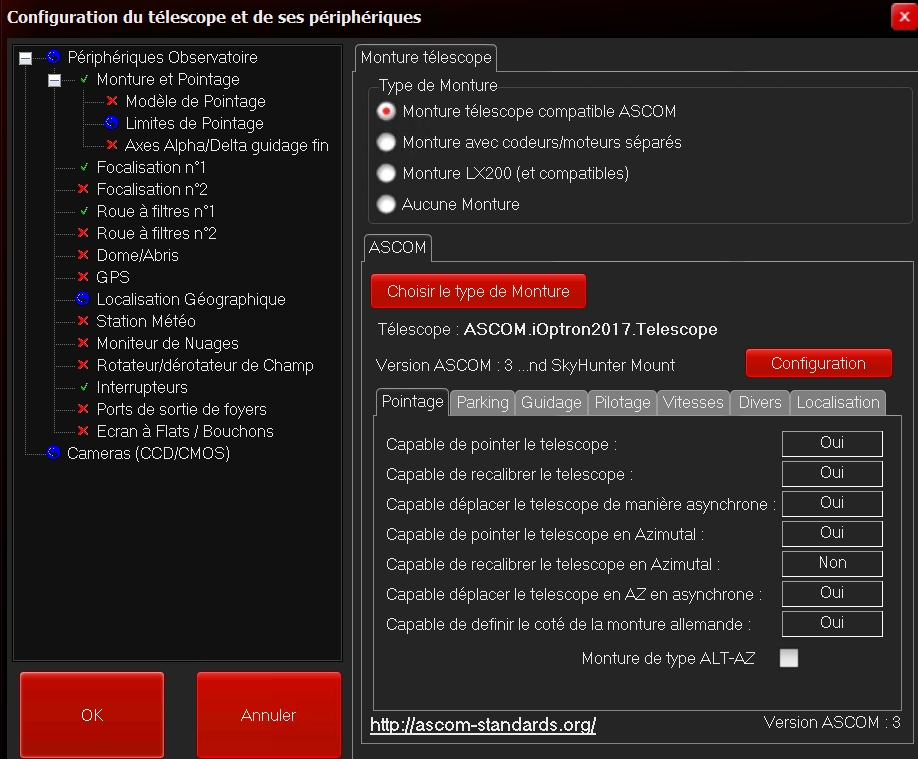This screenshot has width=918, height=759.
Task: Click the blue icon beside Périphériques Observatoire
Action: coord(54,57)
